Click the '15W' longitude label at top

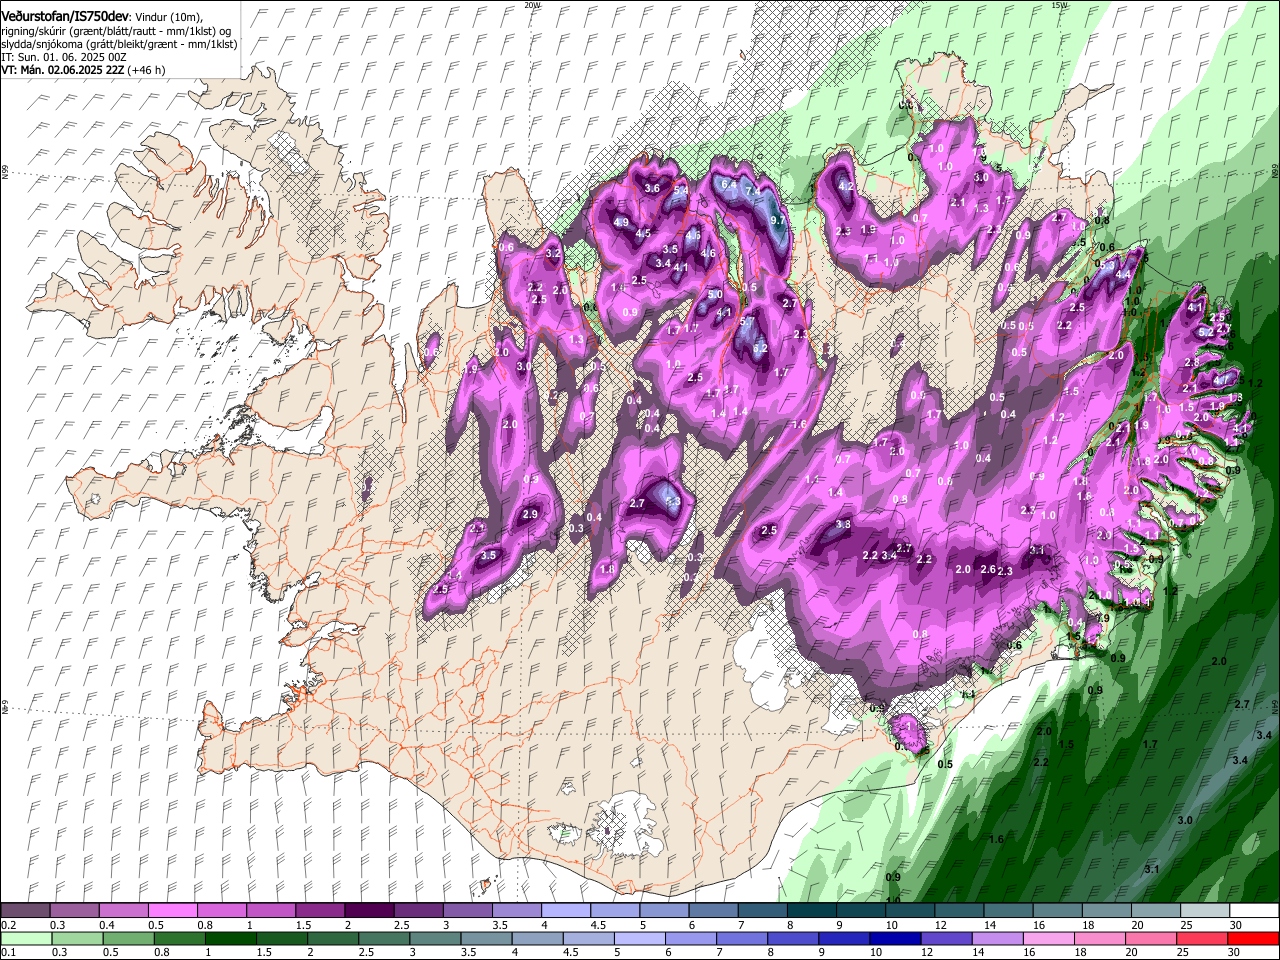(1059, 5)
